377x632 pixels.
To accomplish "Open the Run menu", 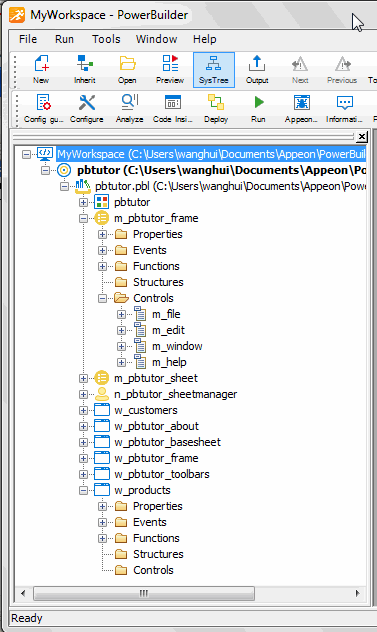I will click(x=65, y=39).
